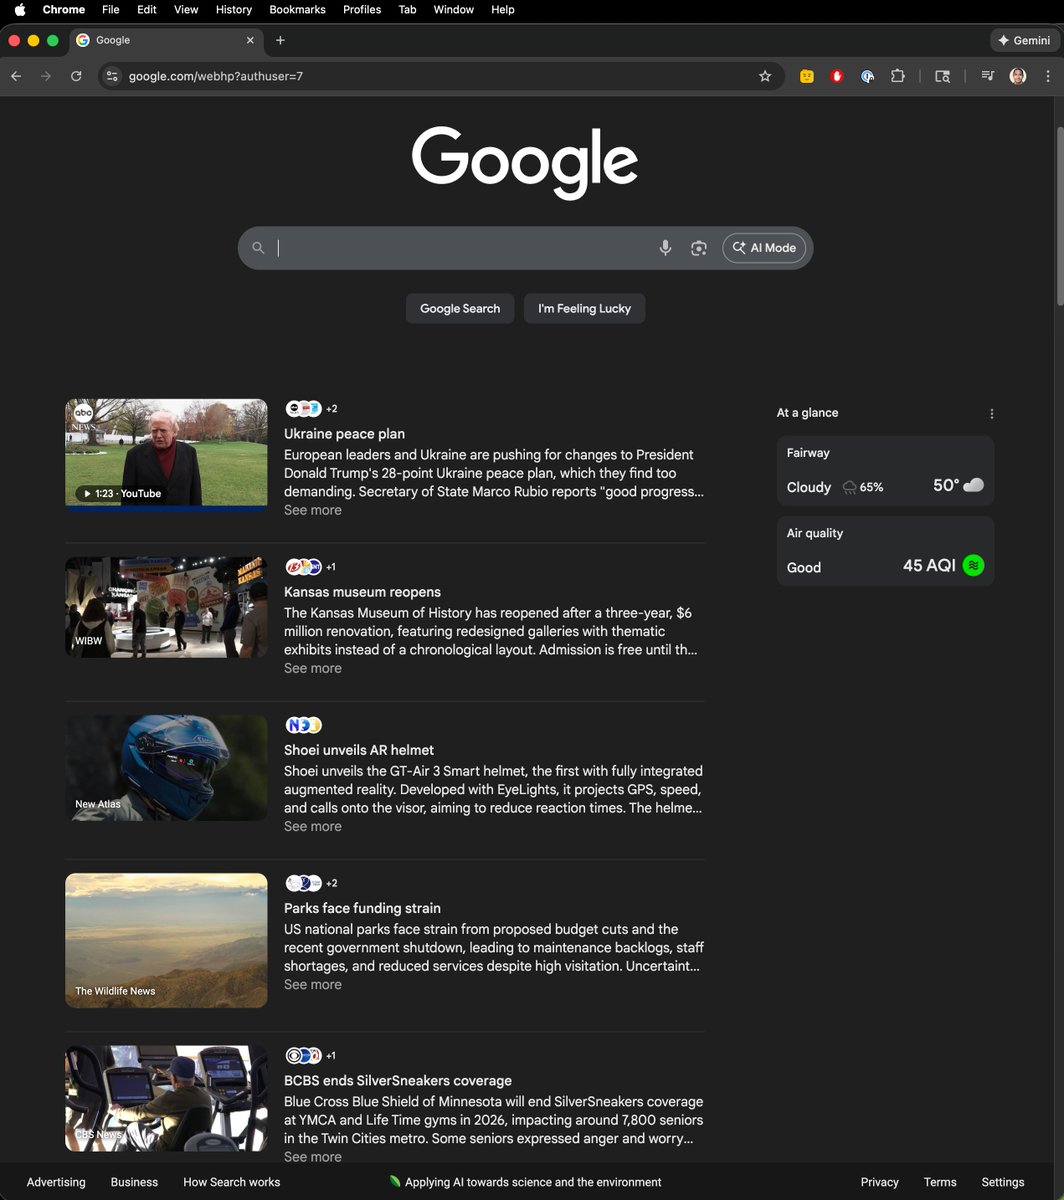
Task: Click the BCBS ends SilverSneakers coverage headline
Action: pos(397,1081)
